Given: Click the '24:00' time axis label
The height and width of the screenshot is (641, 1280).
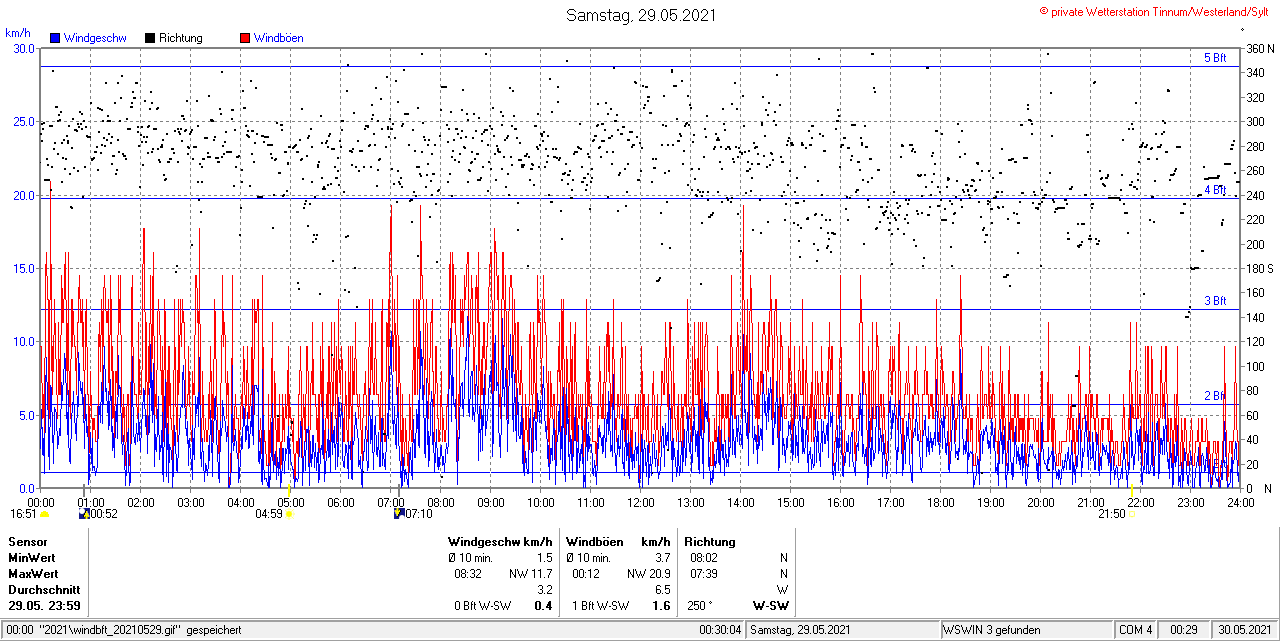Looking at the screenshot, I should (x=1240, y=502).
